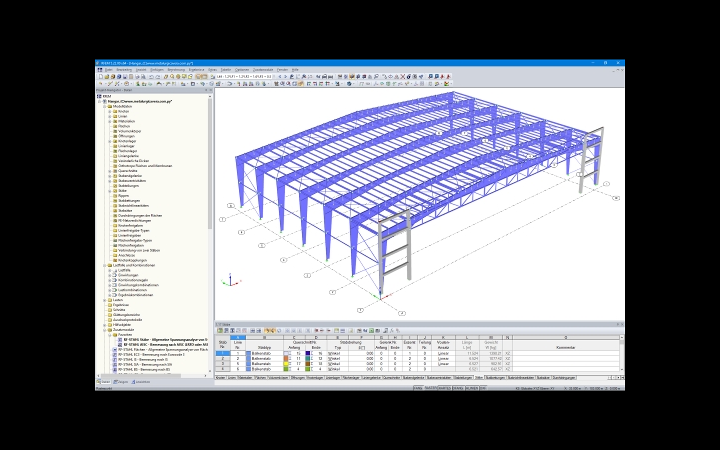The height and width of the screenshot is (450, 720).
Task: Click row 2 orange Anfang color swatch
Action: (x=287, y=359)
